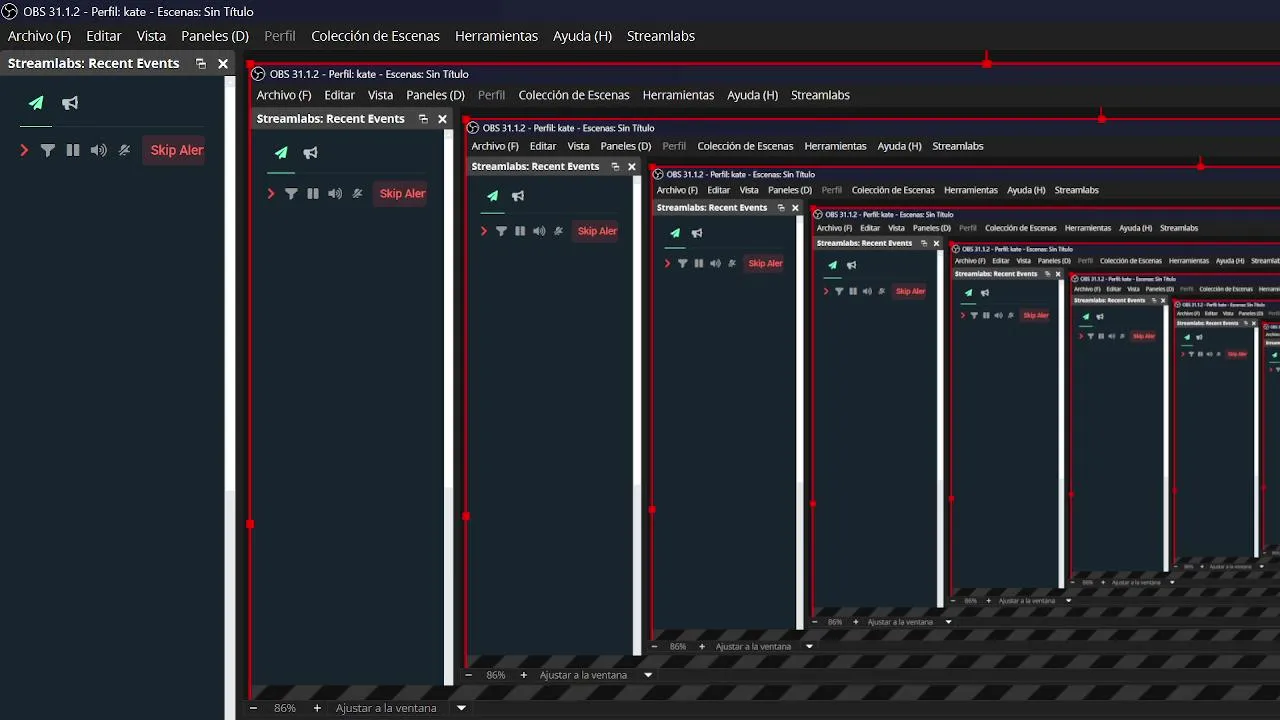This screenshot has width=1280, height=720.
Task: Open the Ayuda (H) menu
Action: [x=582, y=36]
